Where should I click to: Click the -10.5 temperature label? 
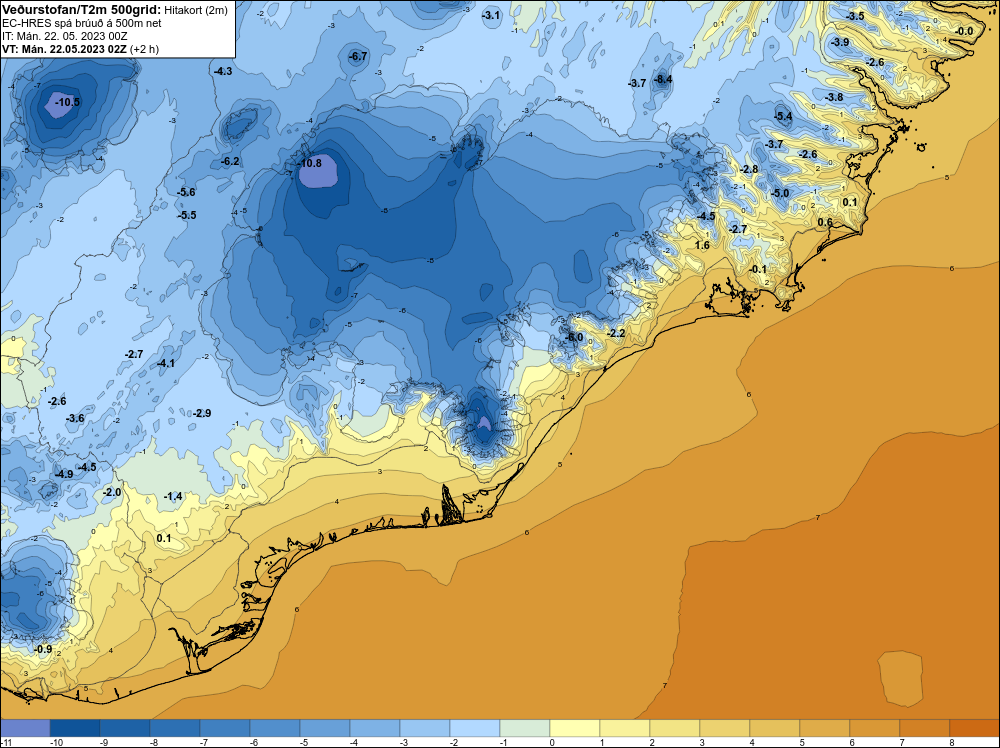pyautogui.click(x=67, y=102)
